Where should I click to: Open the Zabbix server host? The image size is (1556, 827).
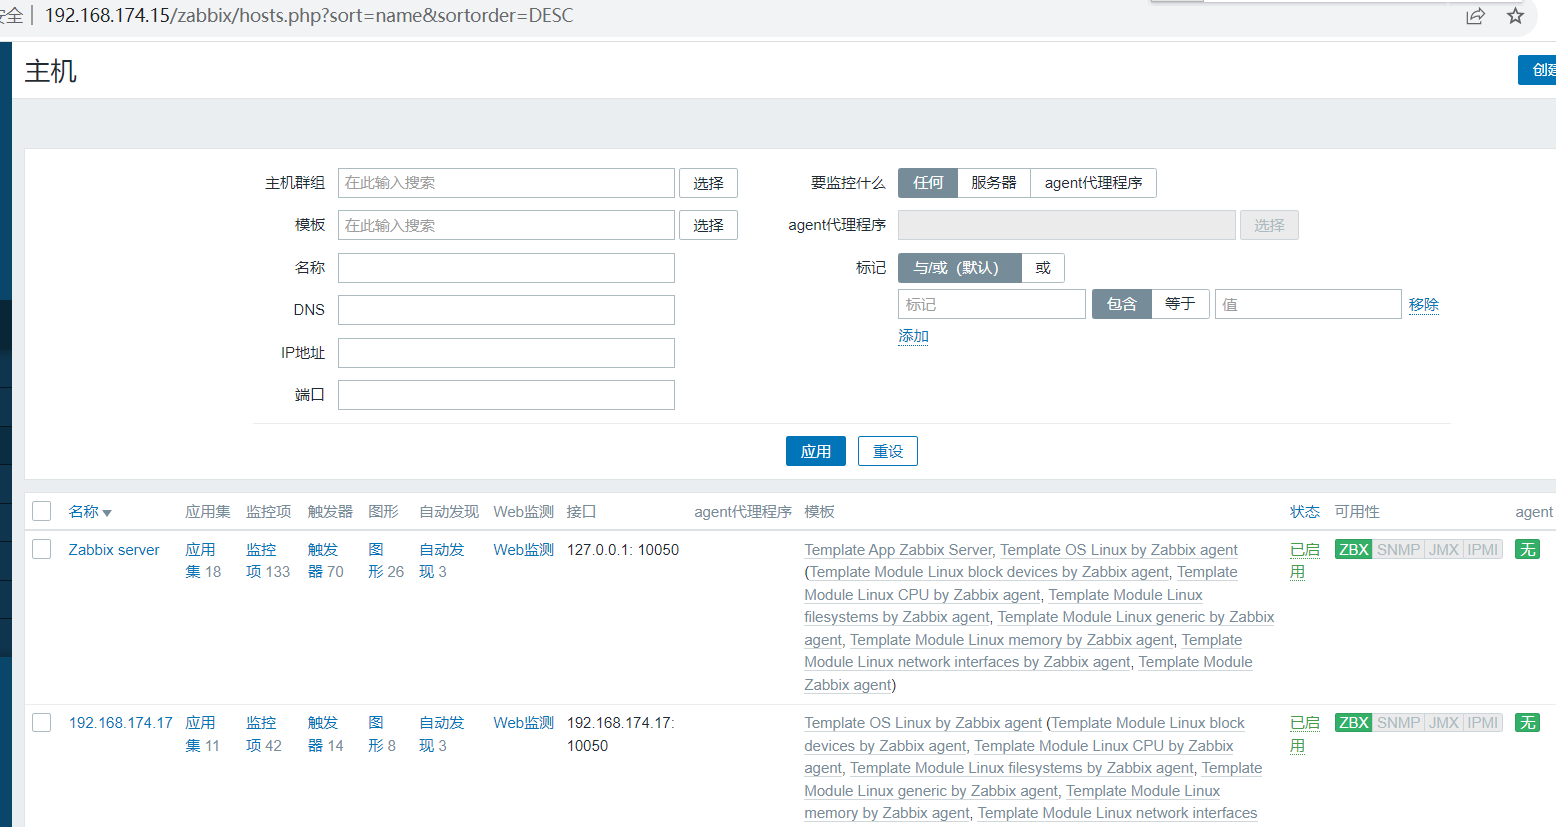[x=114, y=550]
